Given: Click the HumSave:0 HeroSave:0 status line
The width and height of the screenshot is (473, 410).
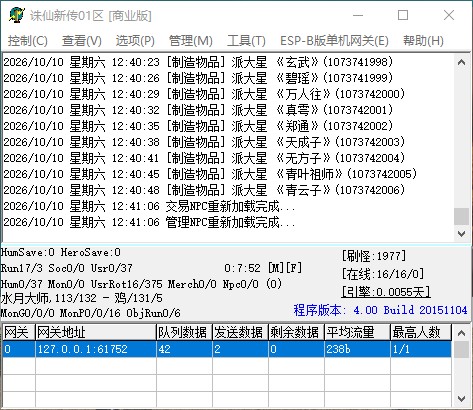Looking at the screenshot, I should [61, 252].
